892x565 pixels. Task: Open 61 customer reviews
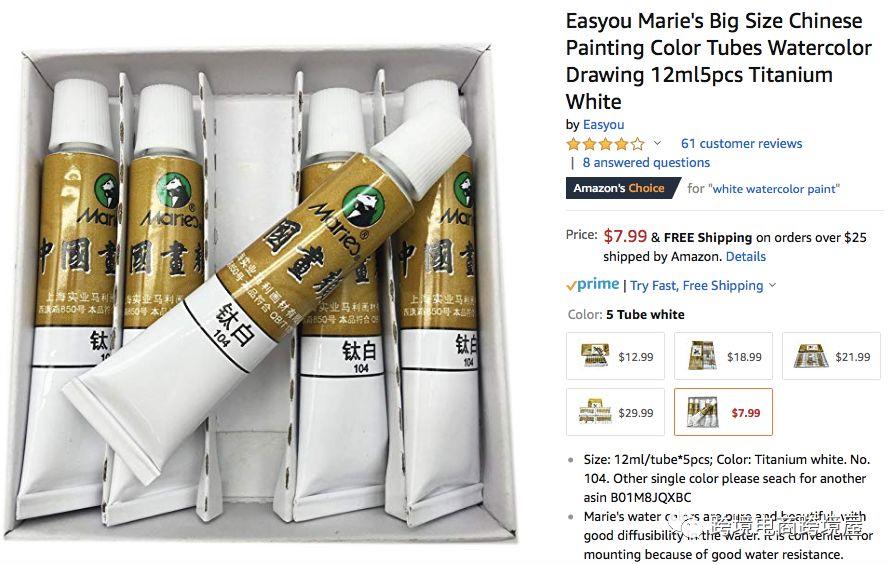[741, 143]
